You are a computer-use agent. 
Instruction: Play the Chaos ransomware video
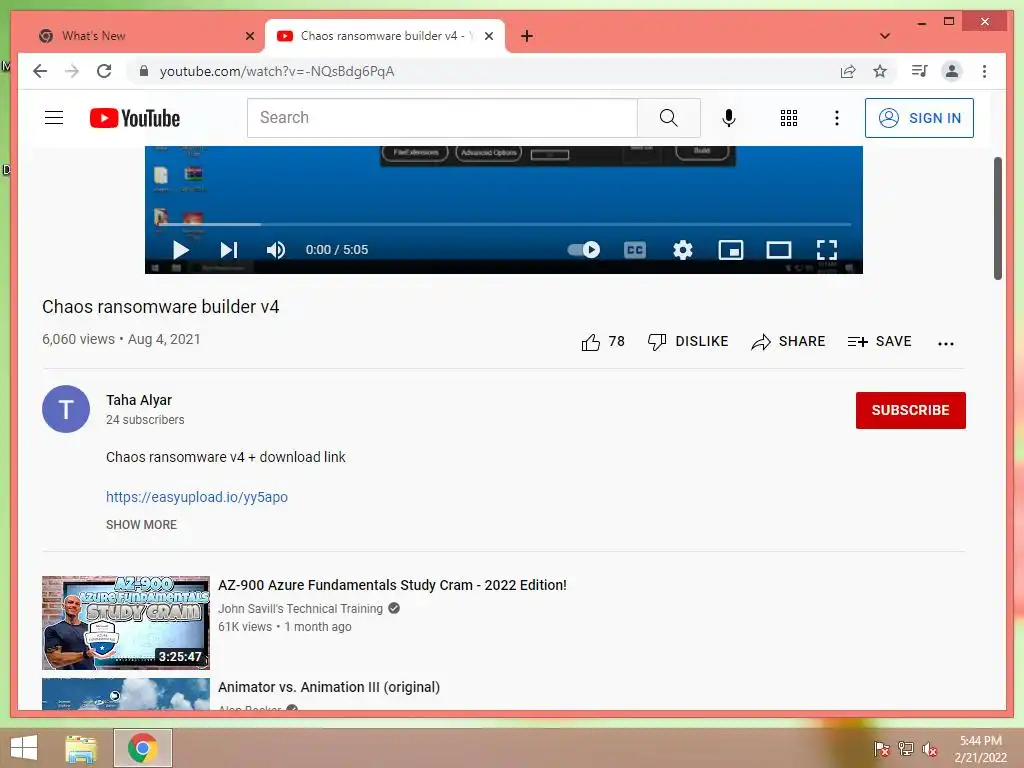[180, 250]
